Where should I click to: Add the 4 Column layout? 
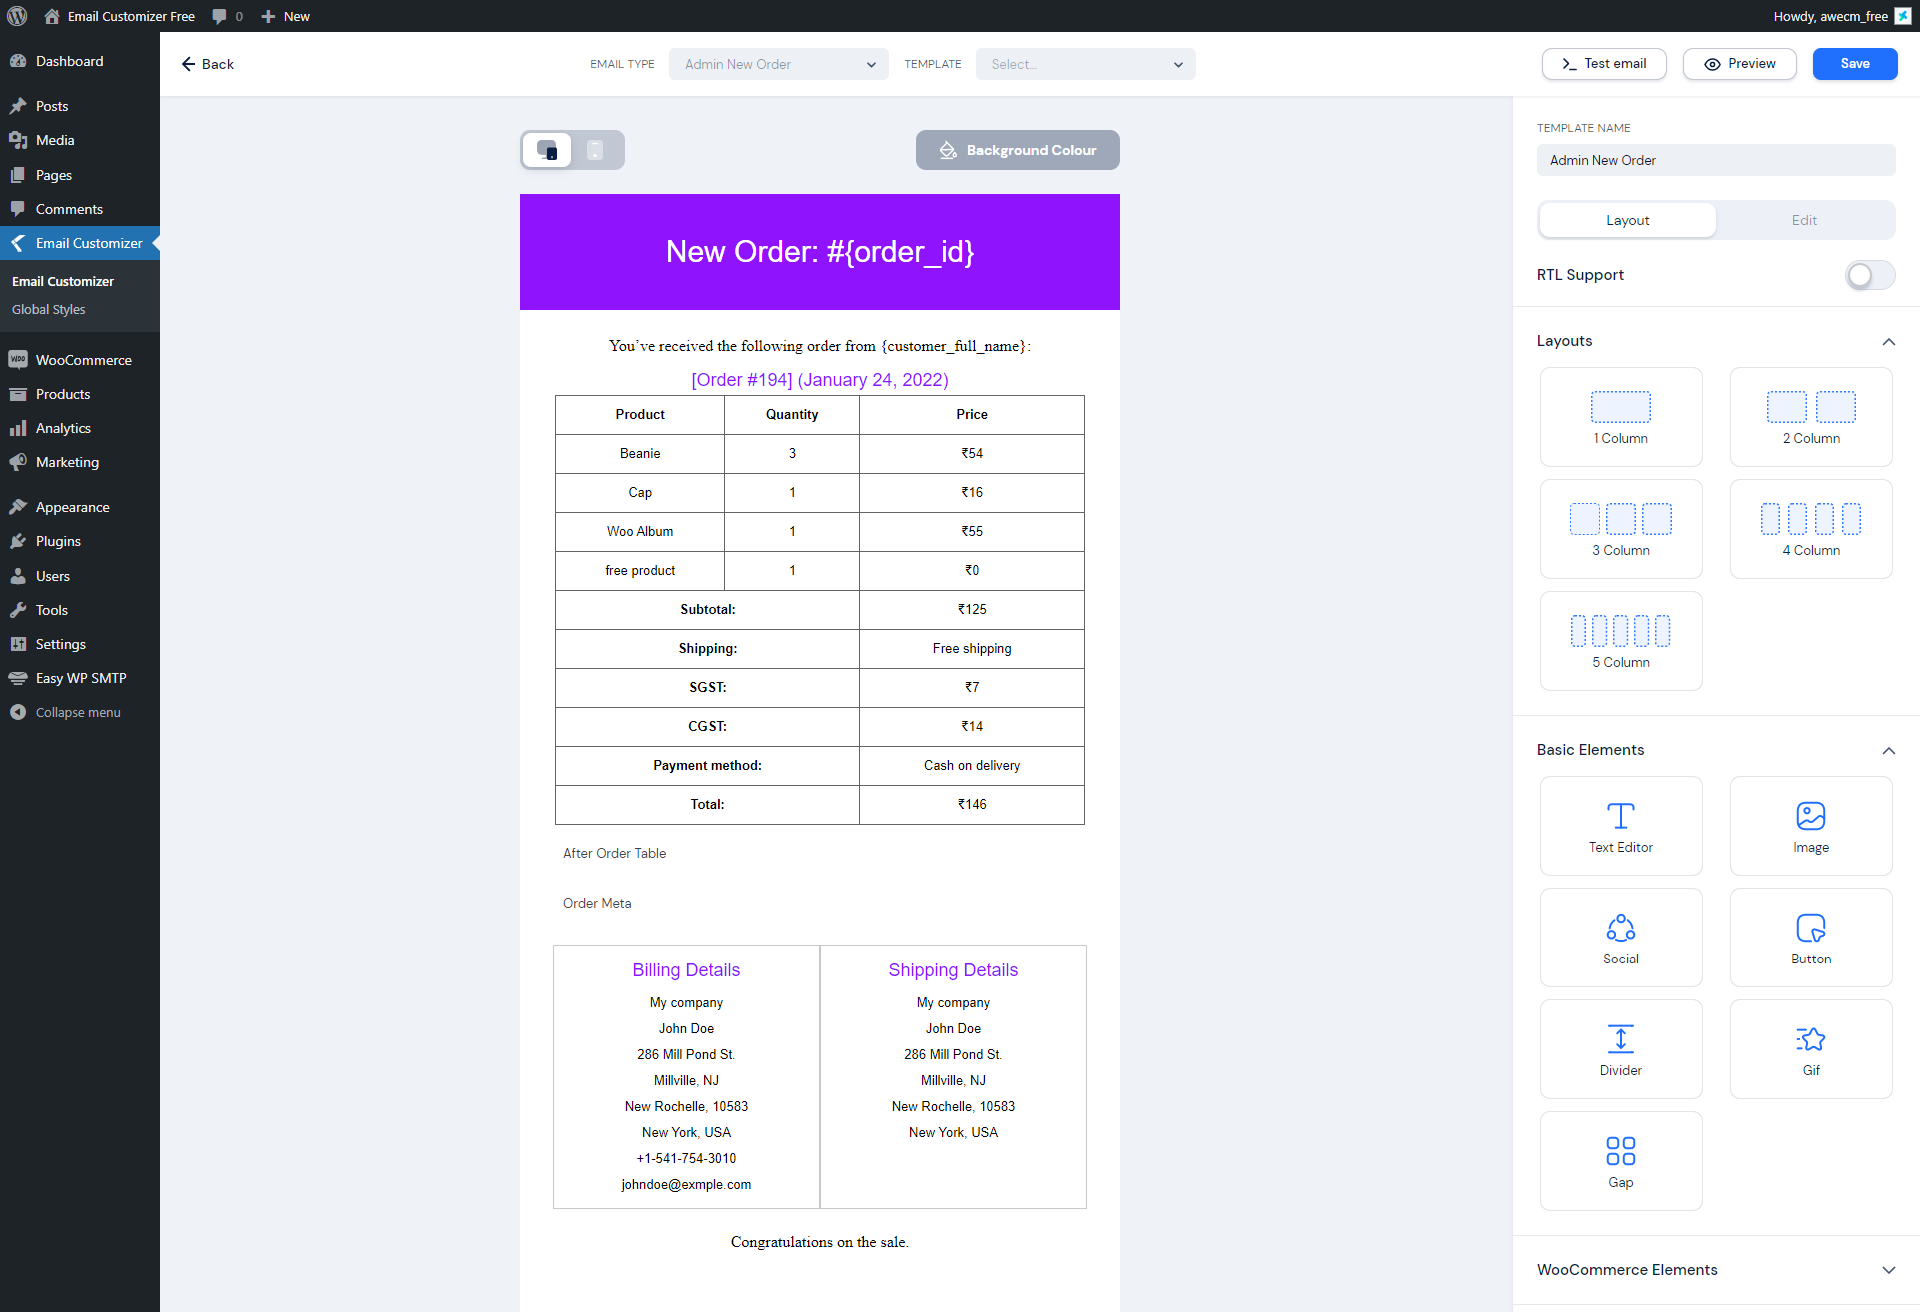(1811, 529)
